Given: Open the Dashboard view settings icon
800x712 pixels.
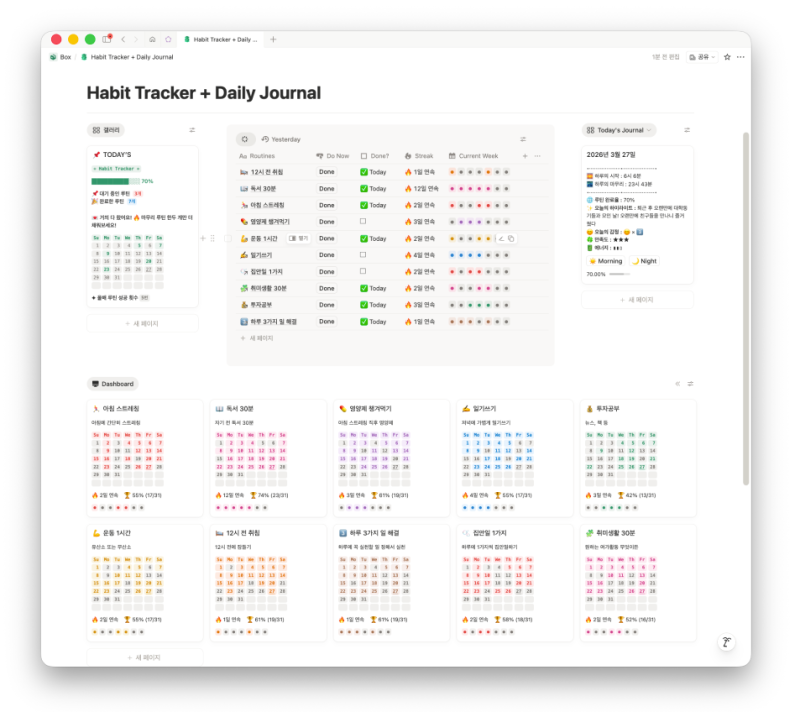Looking at the screenshot, I should tap(690, 384).
